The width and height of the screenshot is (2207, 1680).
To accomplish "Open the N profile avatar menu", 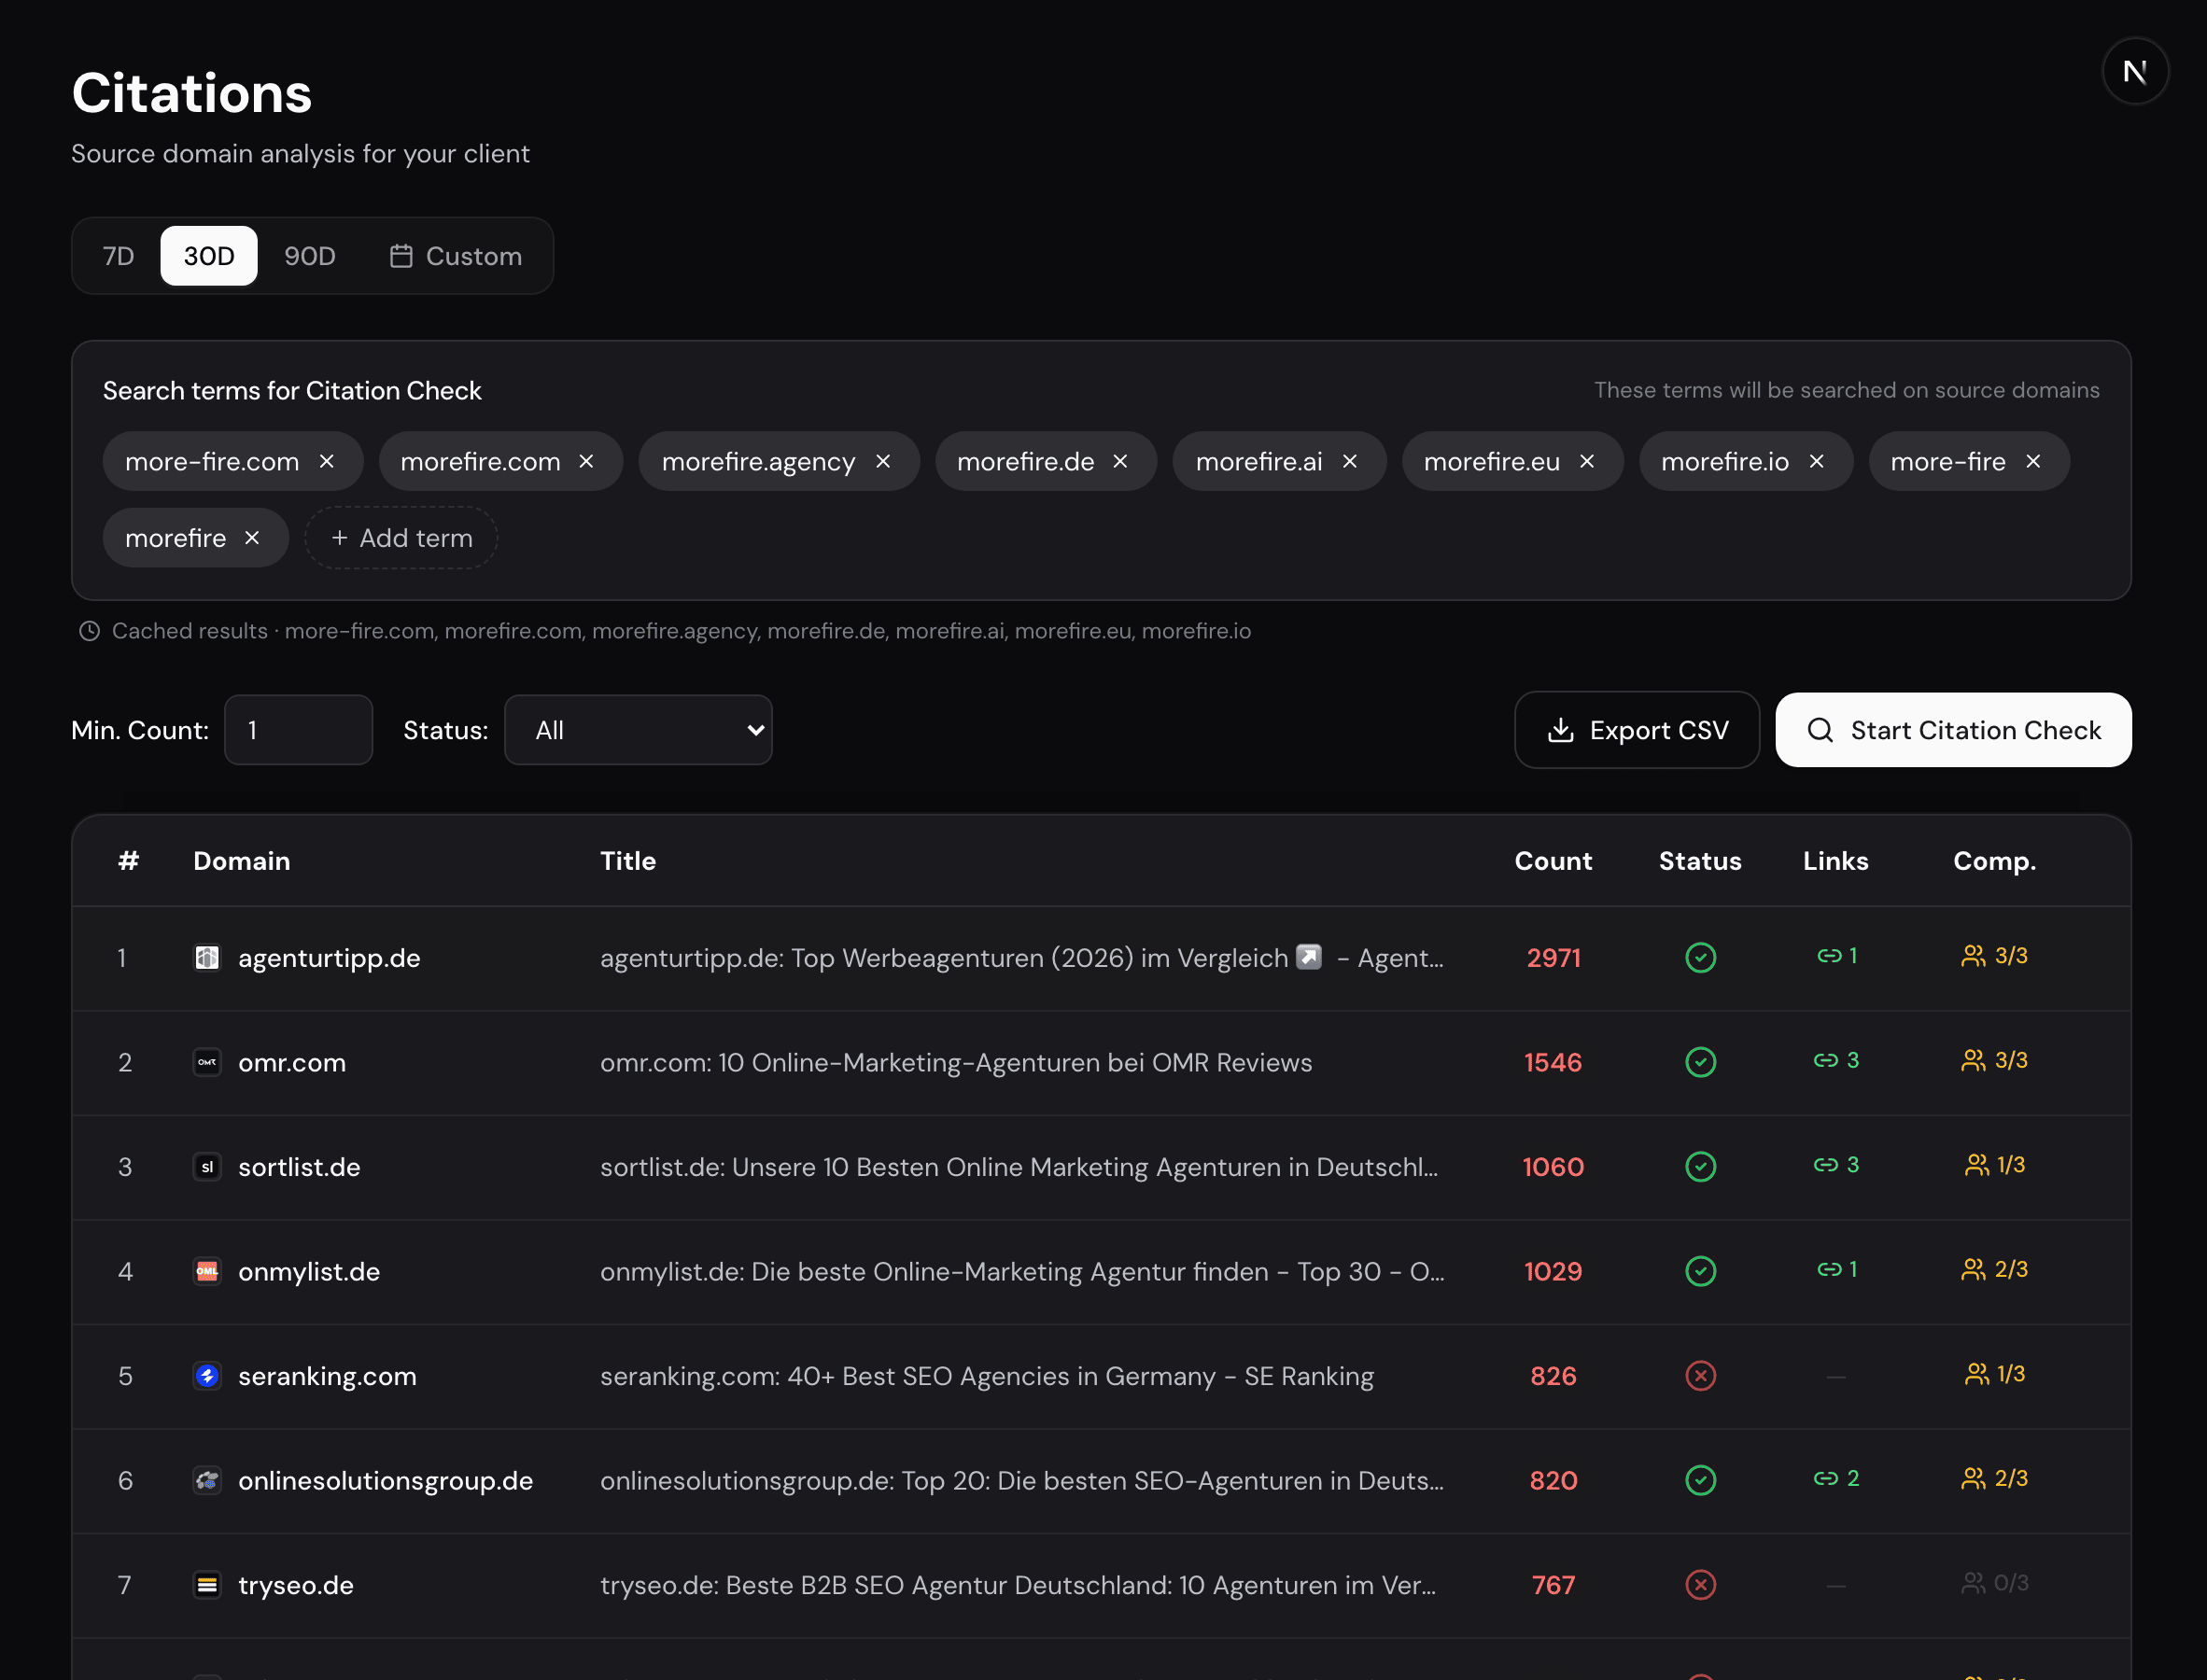I will point(2135,71).
